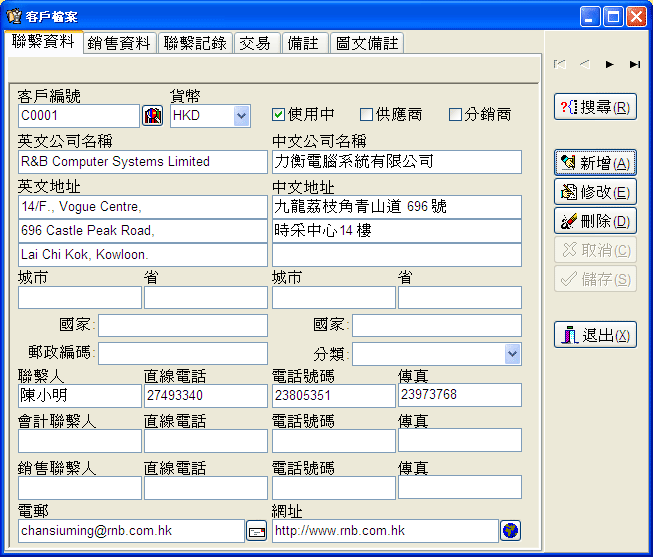Viewport: 653px width, 557px height.
Task: Click the Chinese 國家 field
Action: [436, 325]
